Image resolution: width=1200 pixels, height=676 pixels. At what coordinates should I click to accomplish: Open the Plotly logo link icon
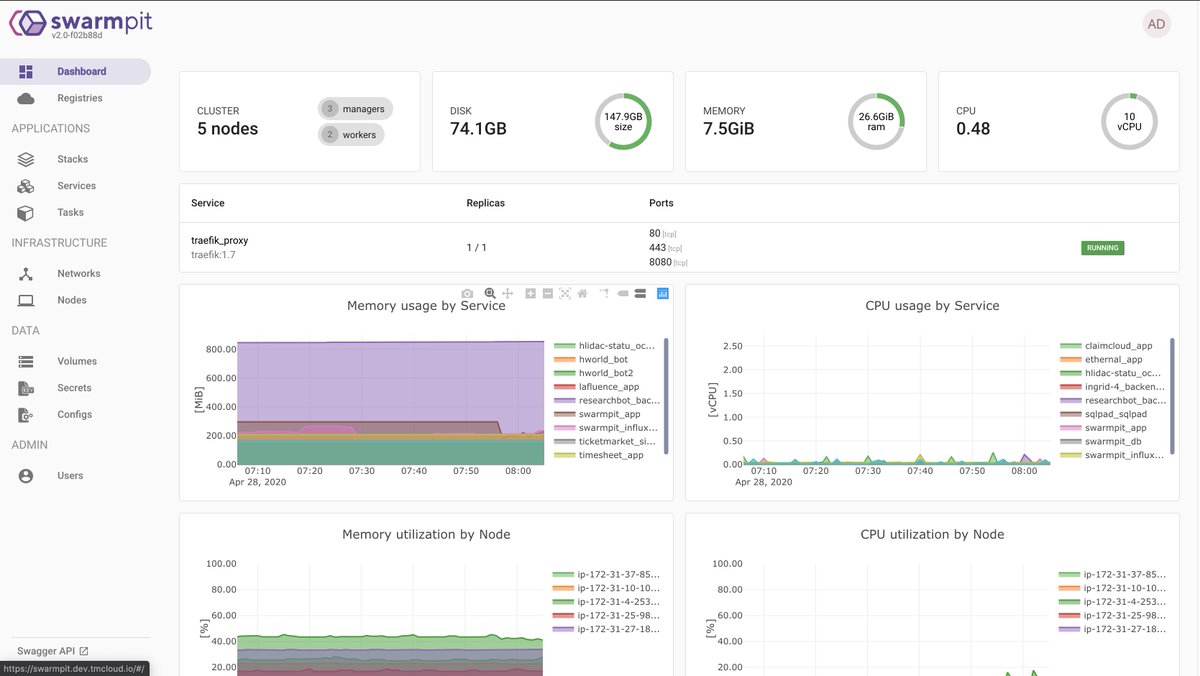point(662,293)
